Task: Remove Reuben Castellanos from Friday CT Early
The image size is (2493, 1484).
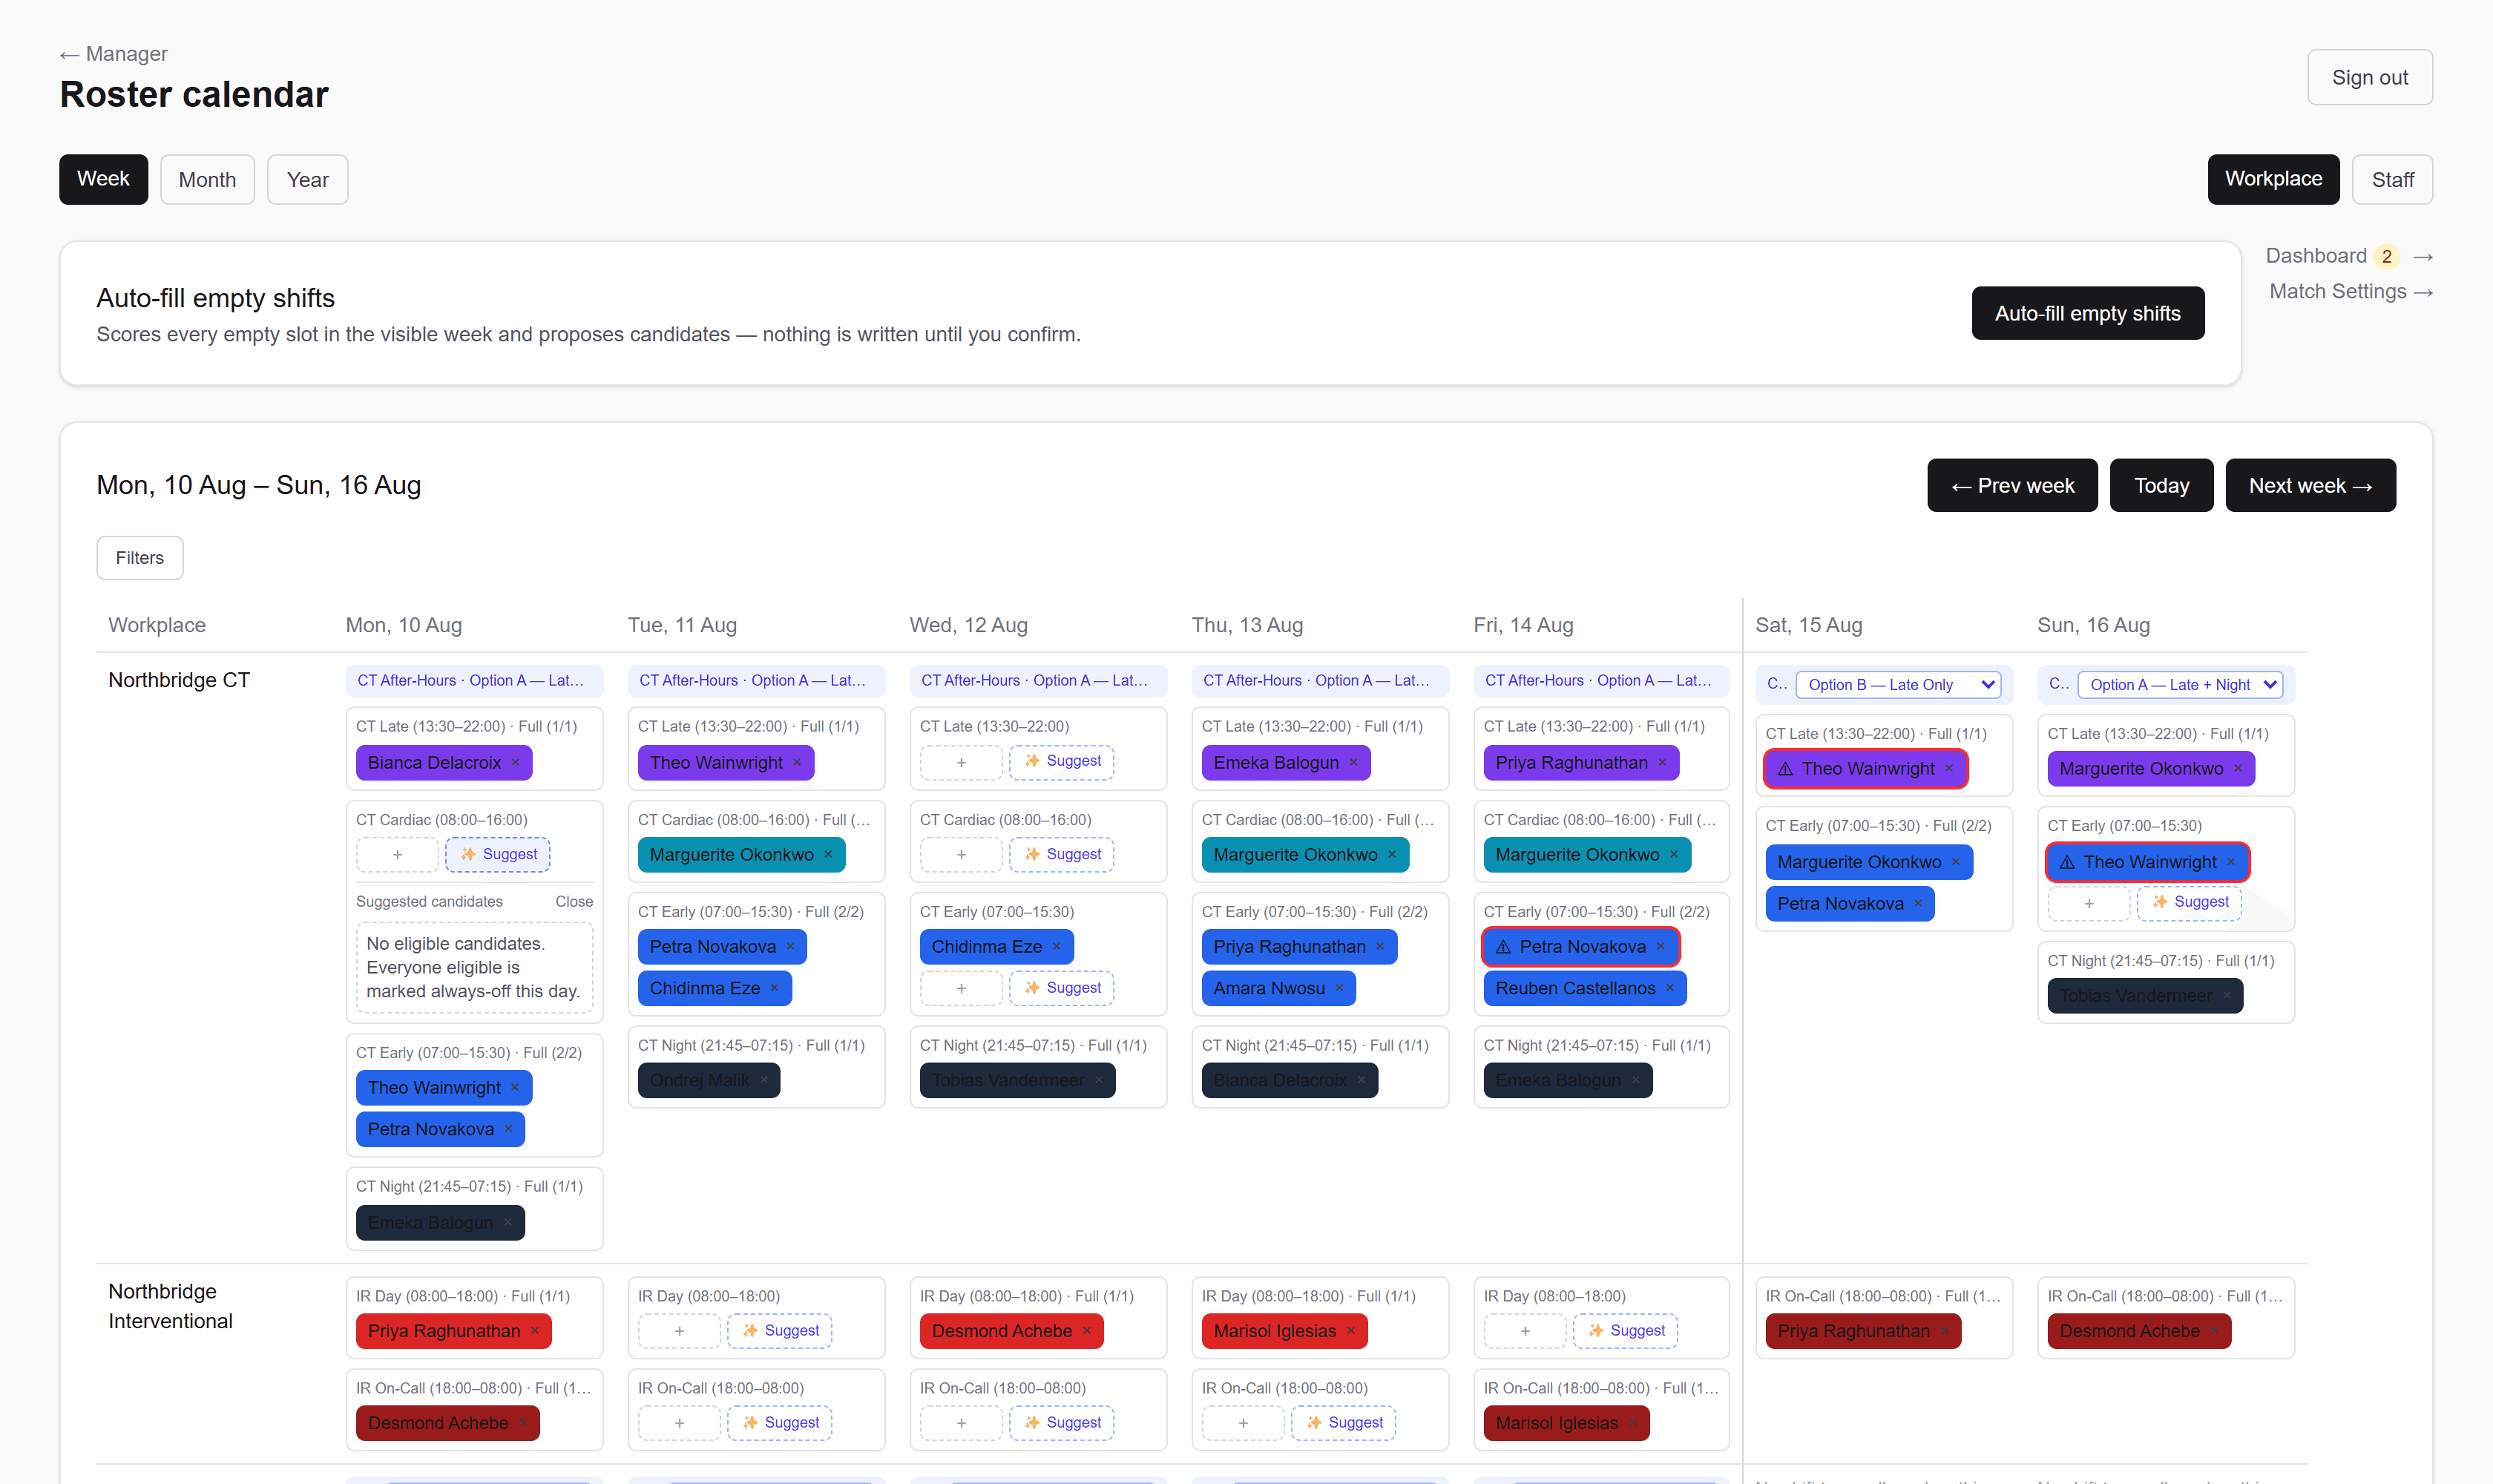Action: pos(1670,988)
